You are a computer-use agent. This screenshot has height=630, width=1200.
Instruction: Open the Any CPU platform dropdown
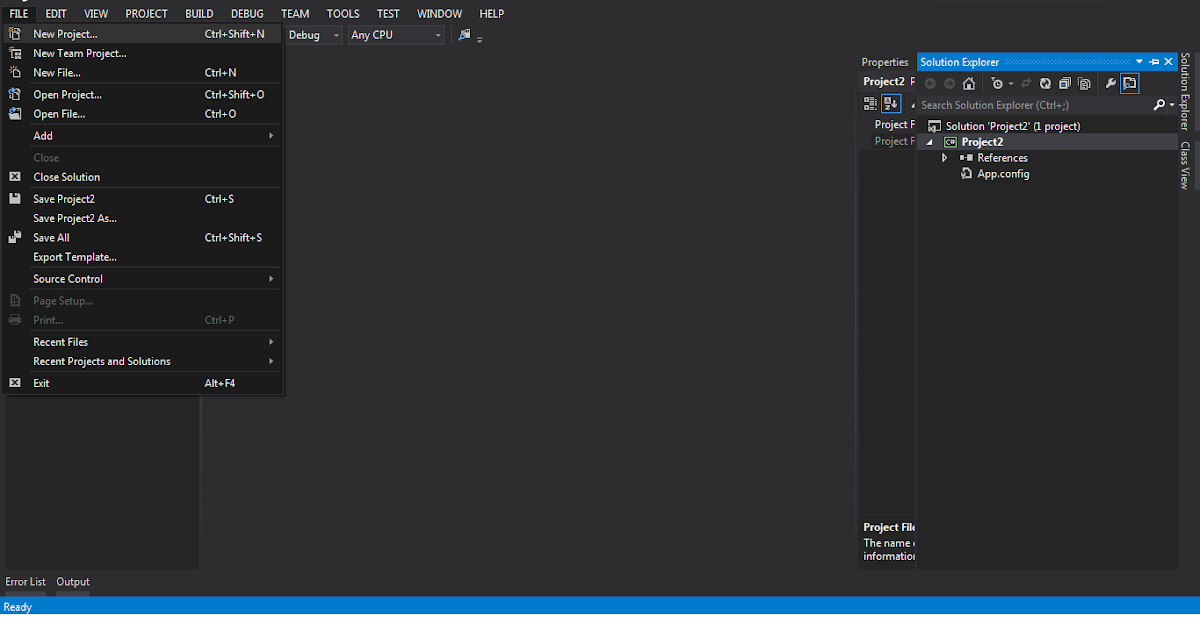coord(438,34)
